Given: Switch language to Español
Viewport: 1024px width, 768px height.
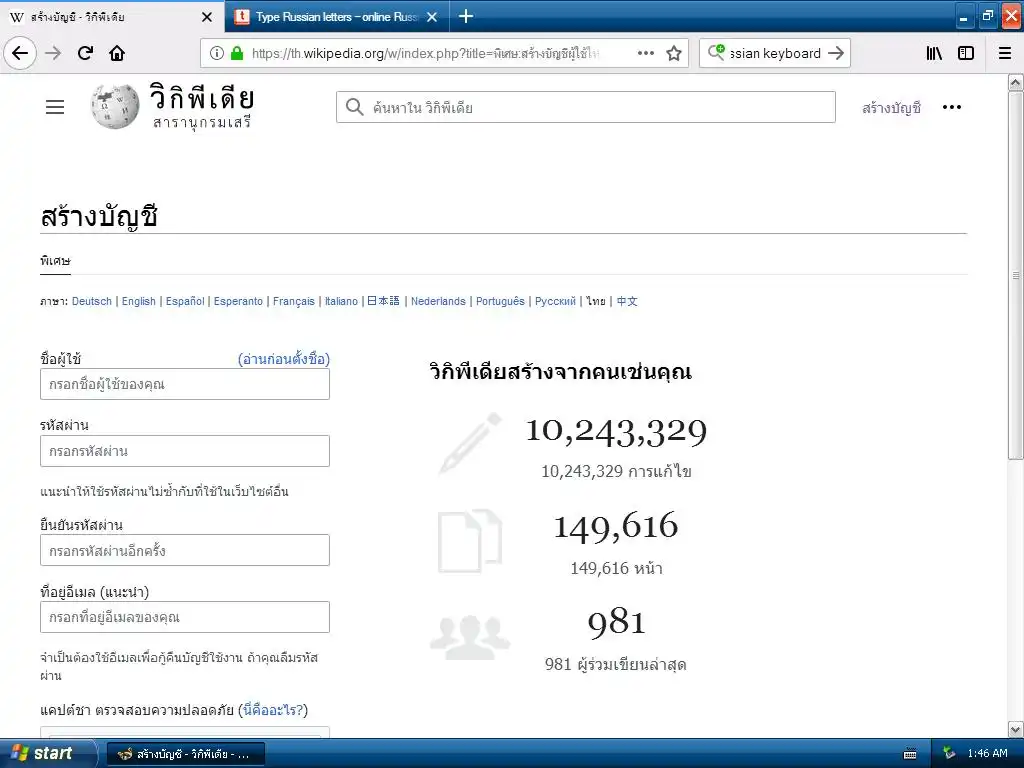Looking at the screenshot, I should [185, 301].
